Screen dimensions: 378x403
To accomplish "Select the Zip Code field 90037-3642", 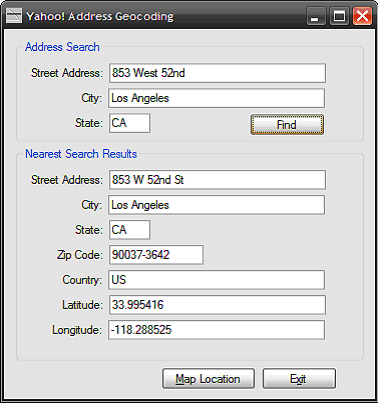I will click(156, 255).
